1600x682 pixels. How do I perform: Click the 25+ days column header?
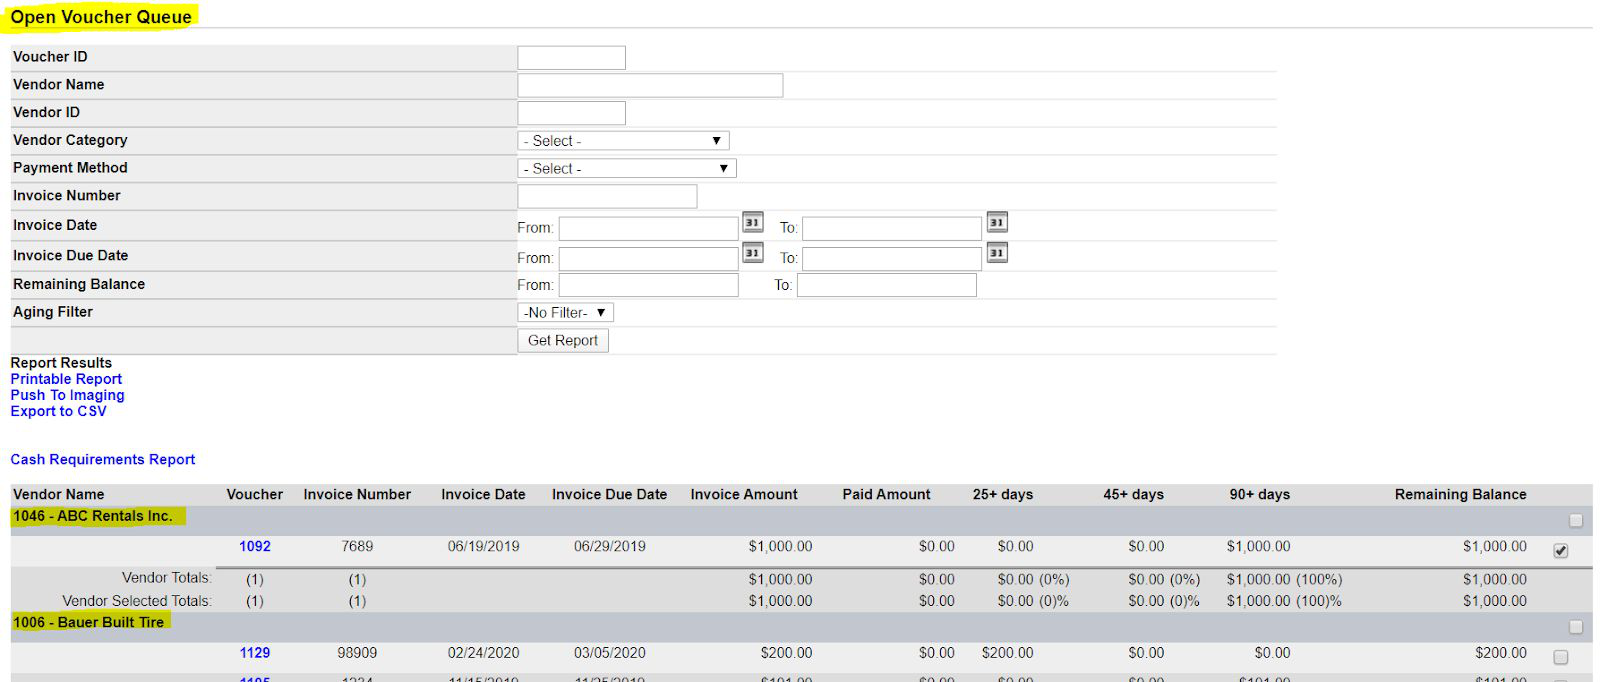coord(1003,494)
